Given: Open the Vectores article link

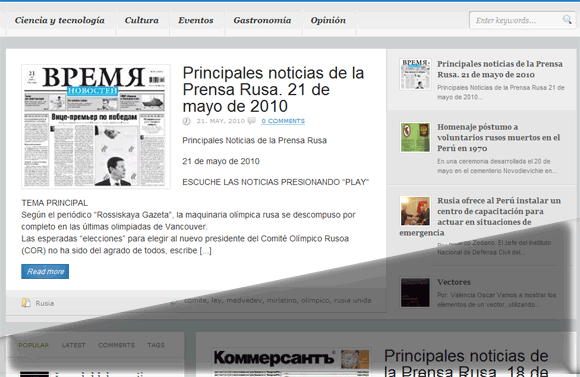Looking at the screenshot, I should point(454,282).
